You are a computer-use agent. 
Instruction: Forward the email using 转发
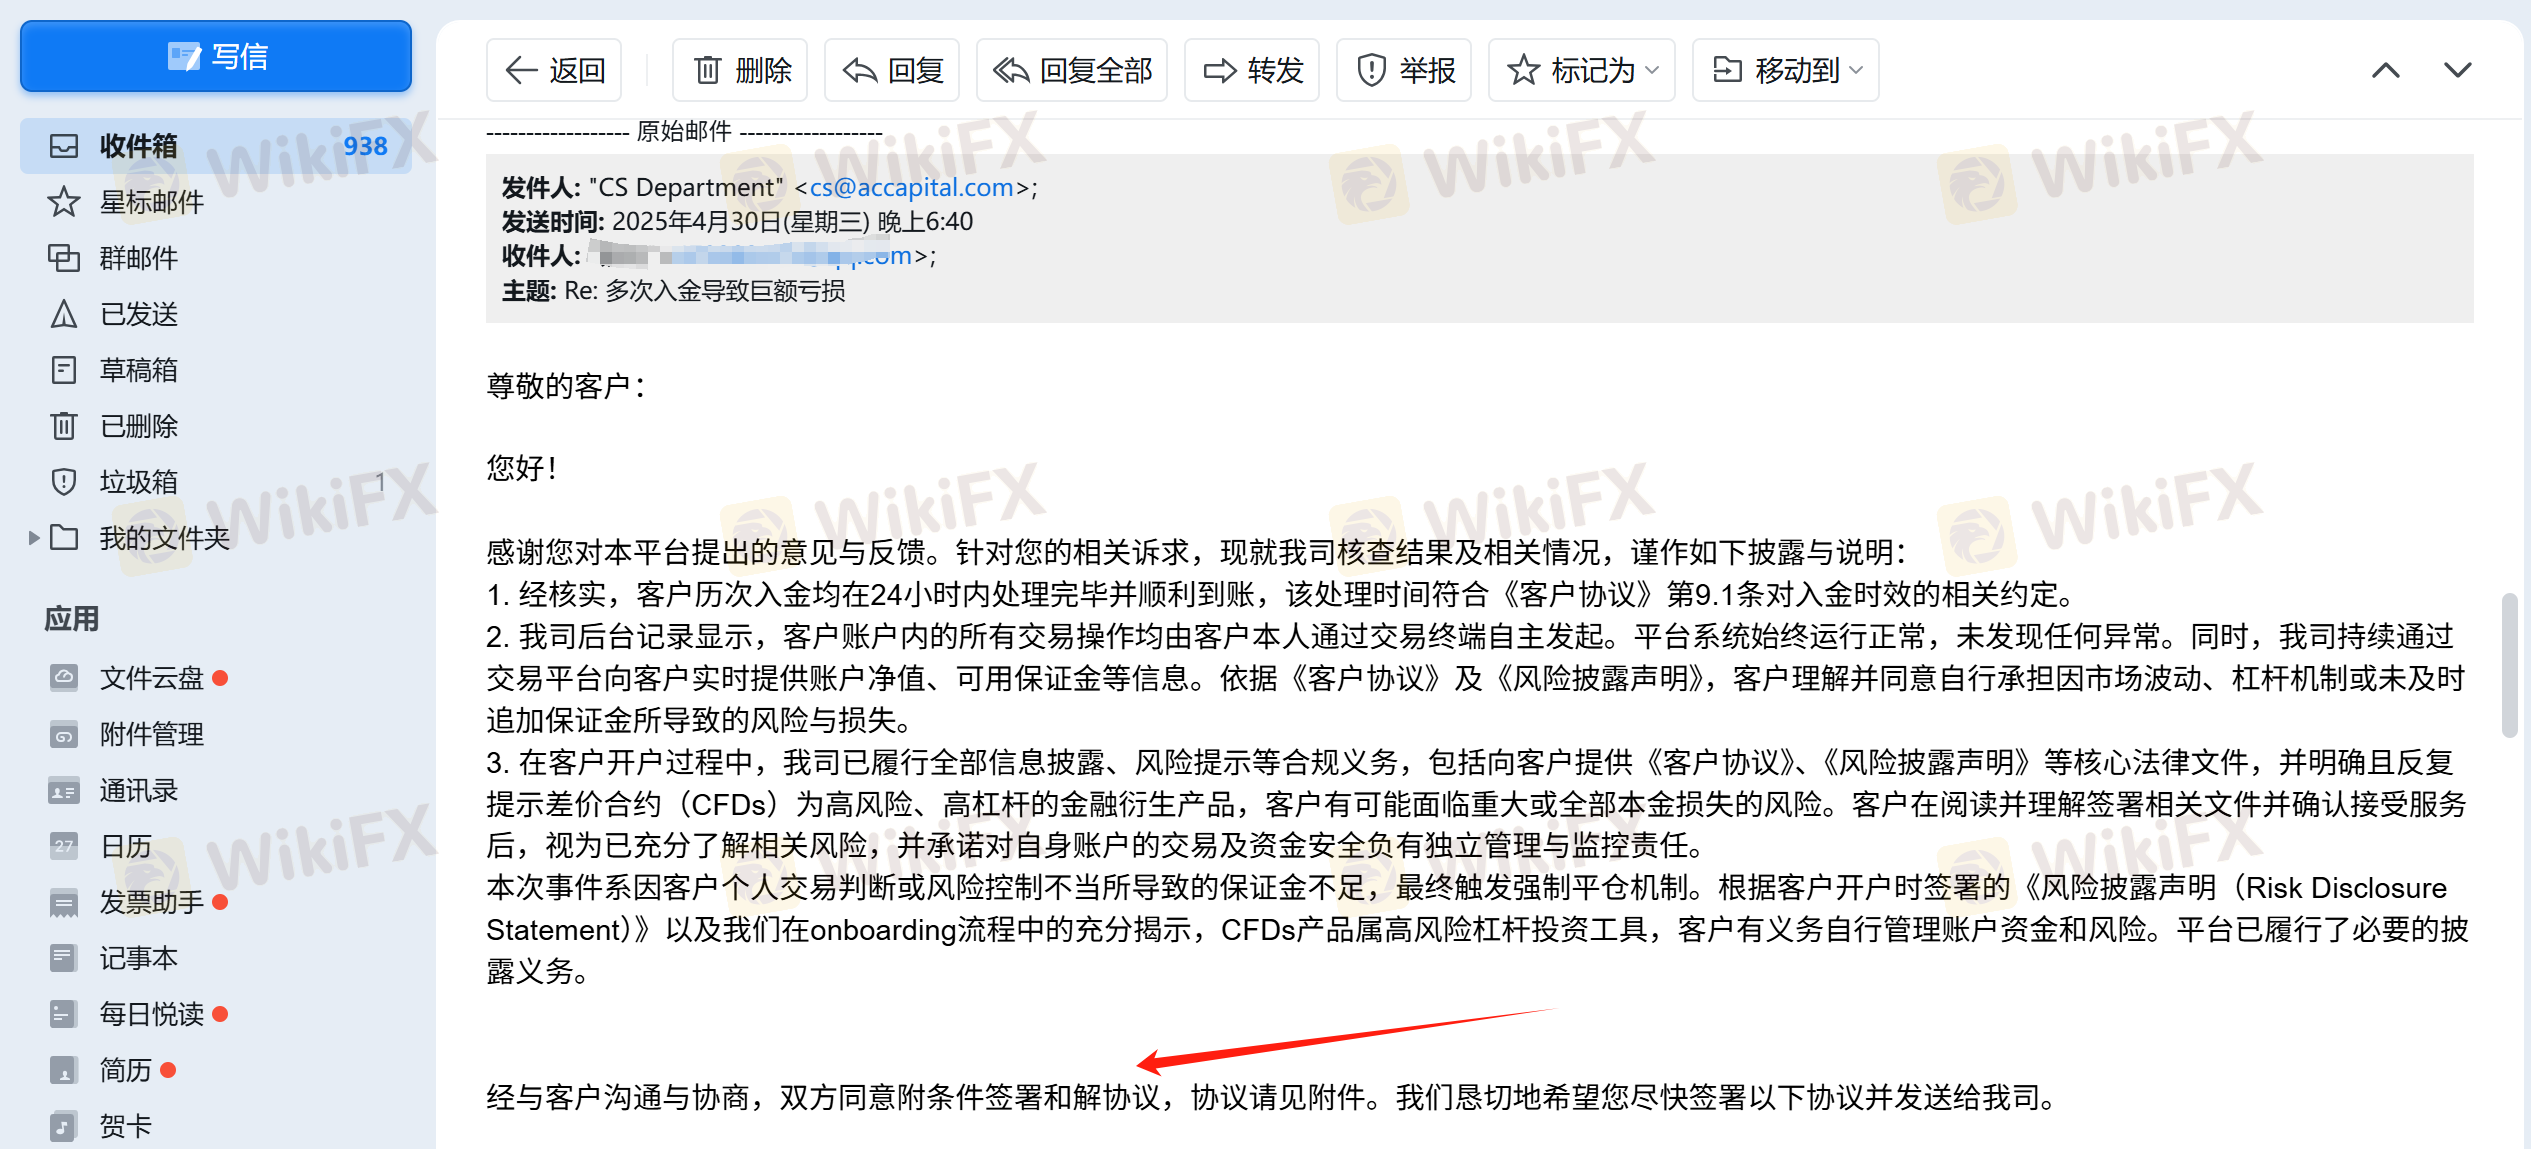[x=1252, y=70]
